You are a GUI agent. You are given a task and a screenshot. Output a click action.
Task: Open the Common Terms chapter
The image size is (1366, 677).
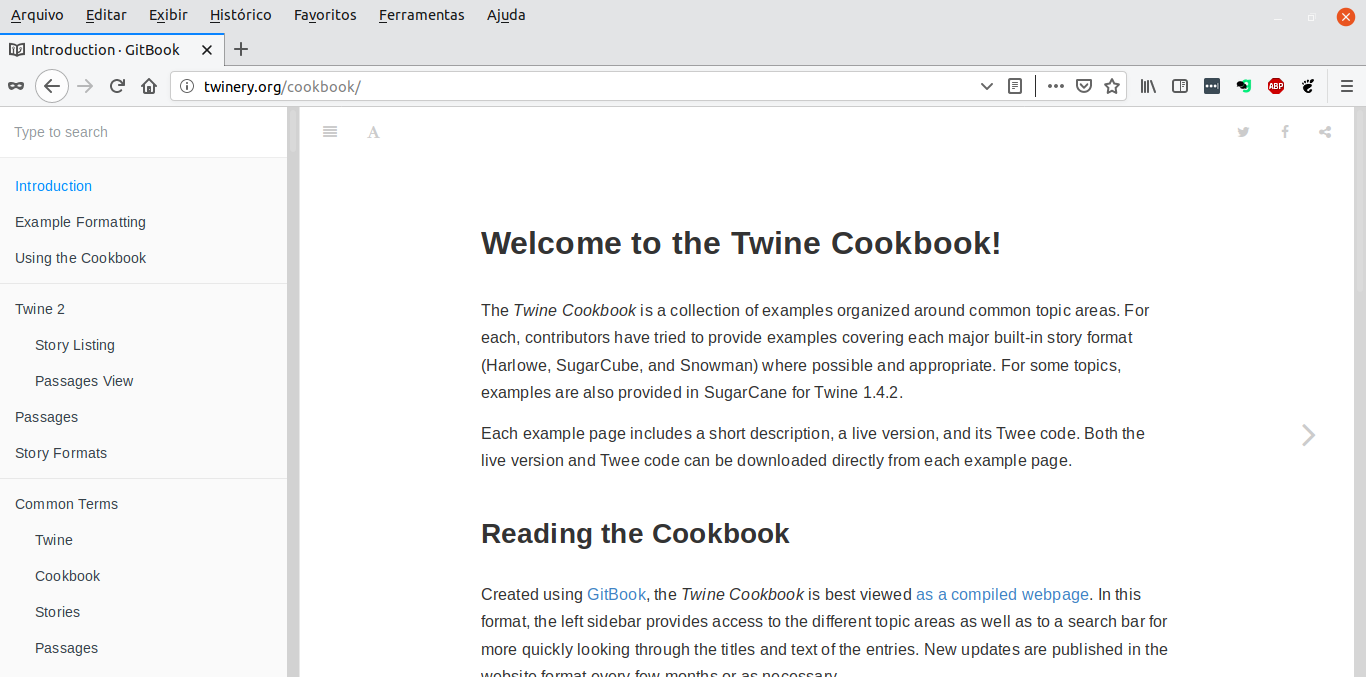pyautogui.click(x=66, y=504)
